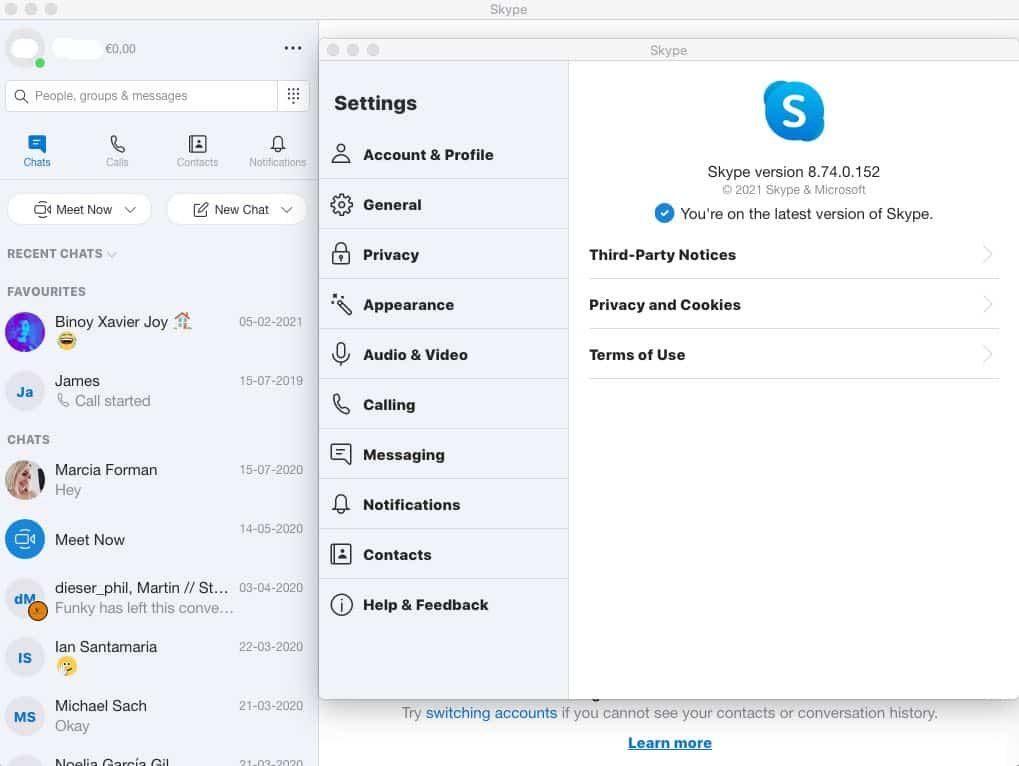Switch to the Calls tab
The image size is (1019, 766).
pyautogui.click(x=117, y=151)
